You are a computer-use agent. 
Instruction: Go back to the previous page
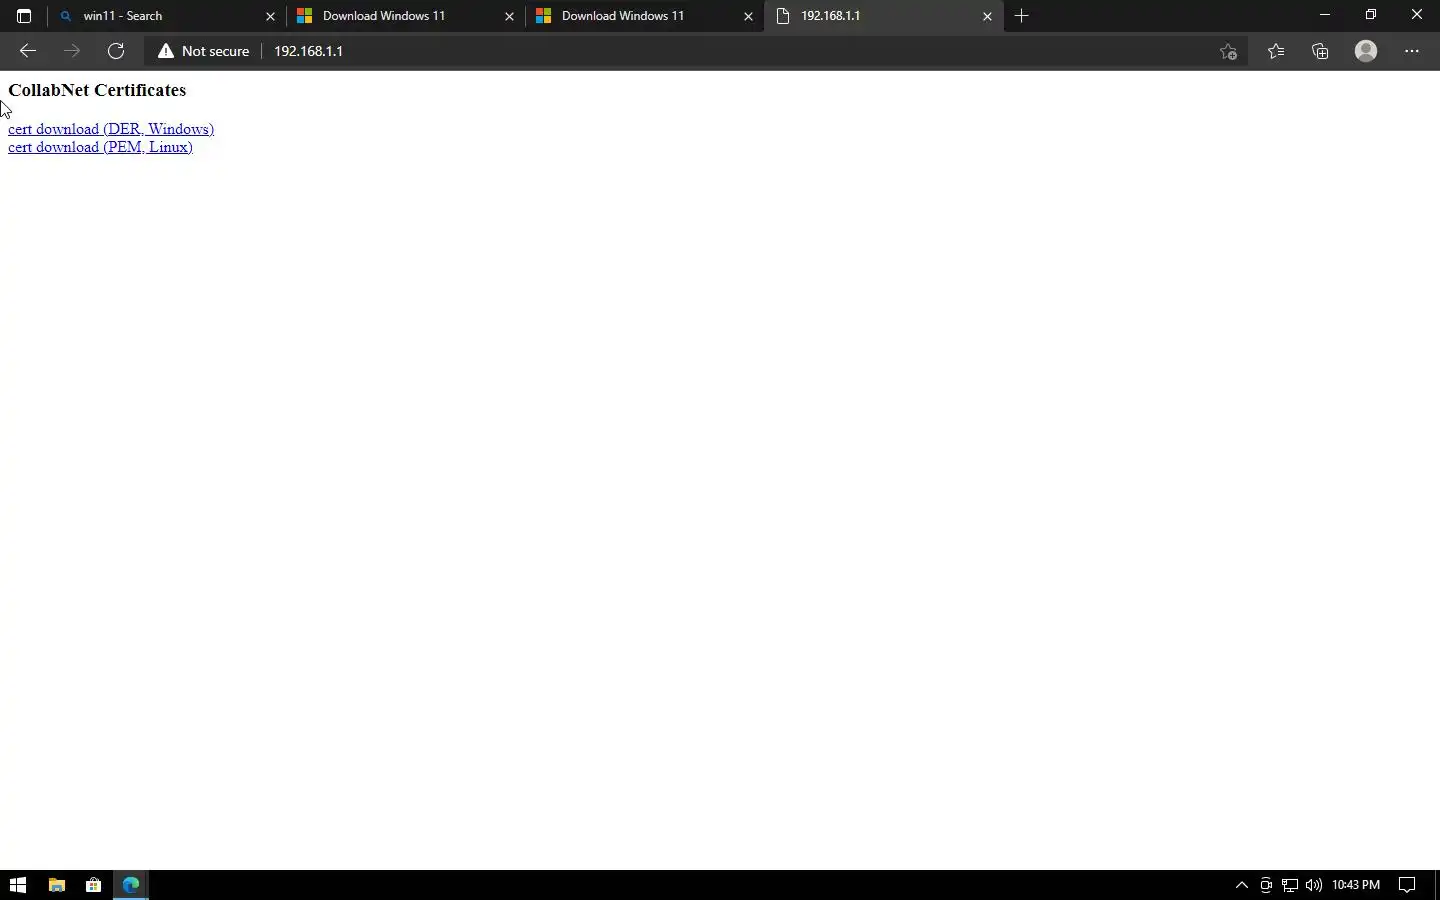pyautogui.click(x=28, y=51)
